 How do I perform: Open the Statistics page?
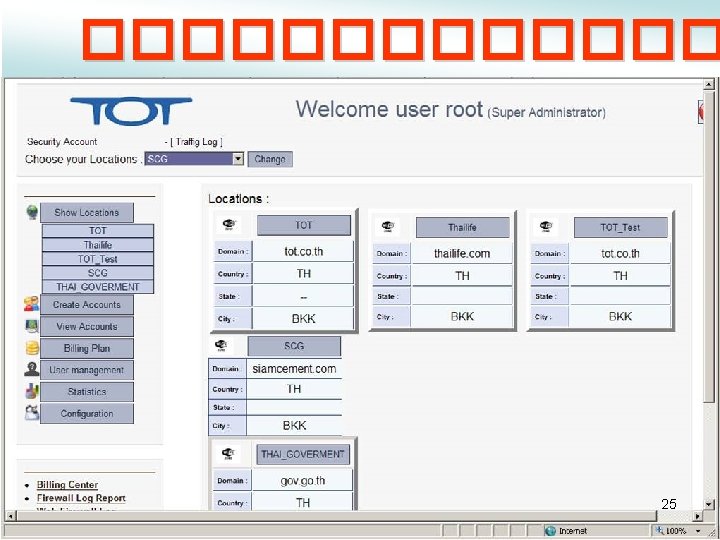point(87,392)
